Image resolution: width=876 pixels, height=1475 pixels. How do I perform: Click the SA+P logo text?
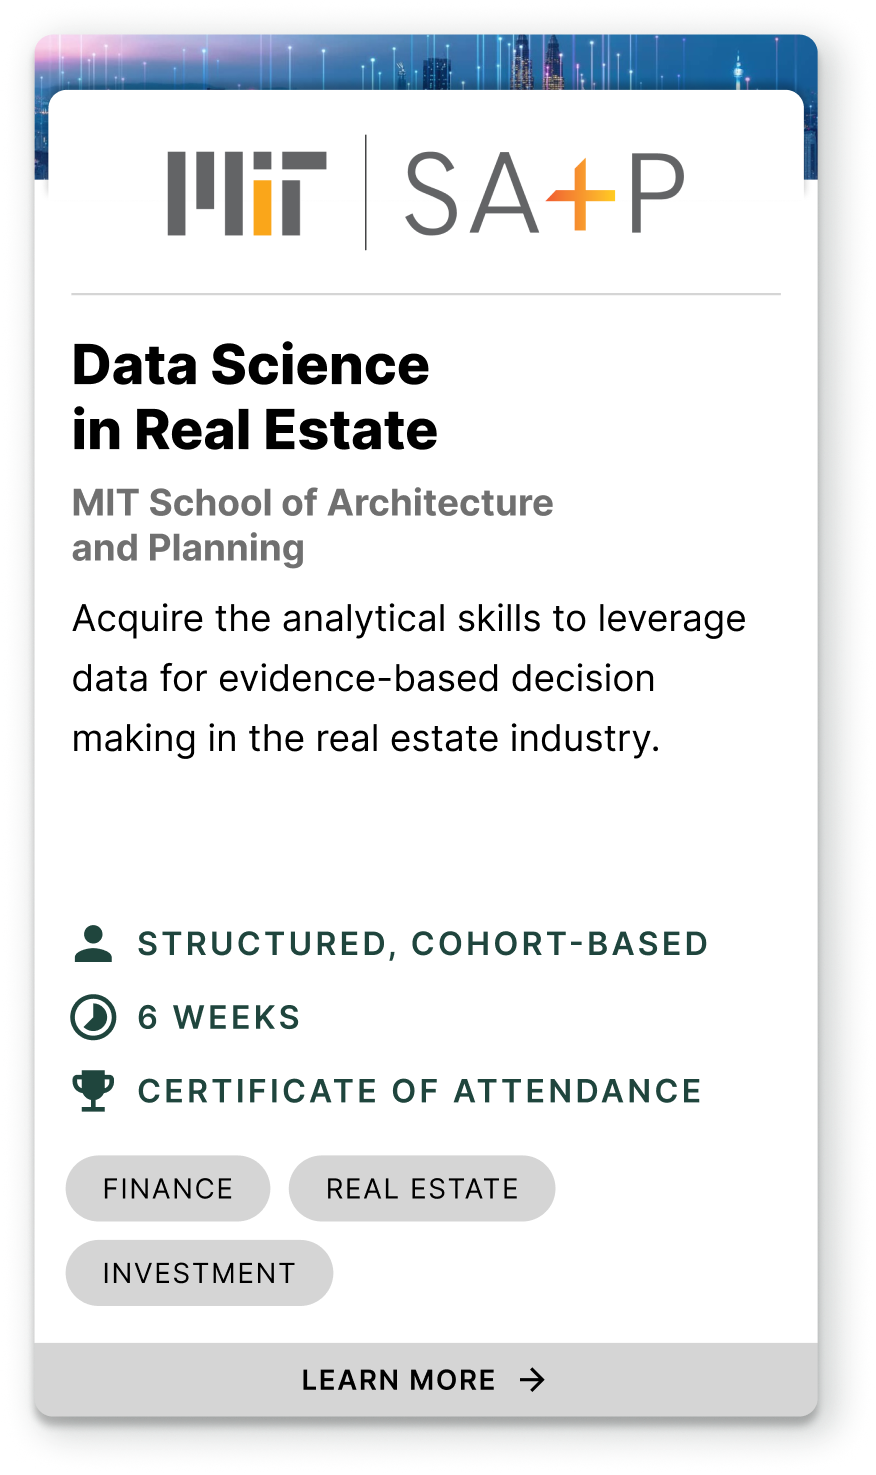coord(544,193)
